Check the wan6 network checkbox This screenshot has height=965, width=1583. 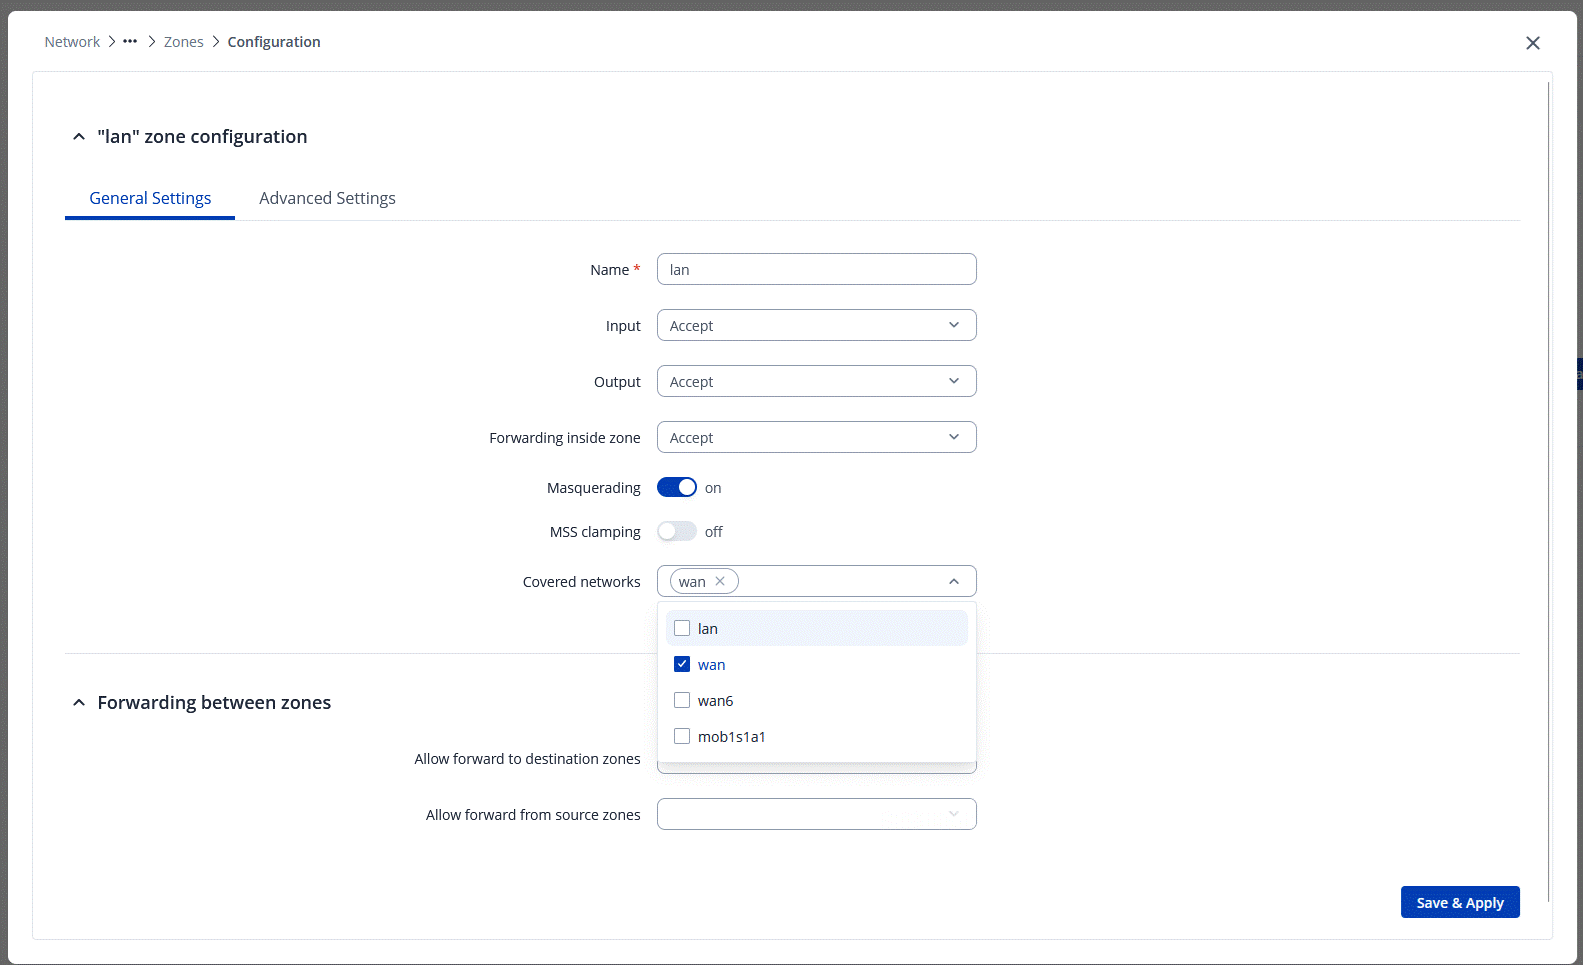click(682, 701)
